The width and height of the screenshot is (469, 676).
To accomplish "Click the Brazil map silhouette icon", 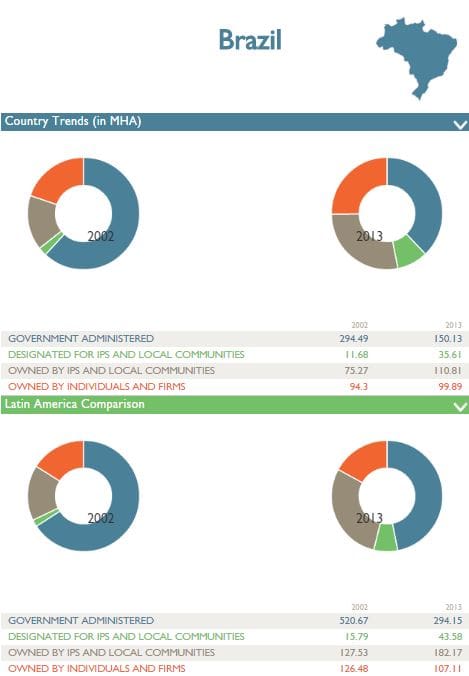I will click(416, 58).
